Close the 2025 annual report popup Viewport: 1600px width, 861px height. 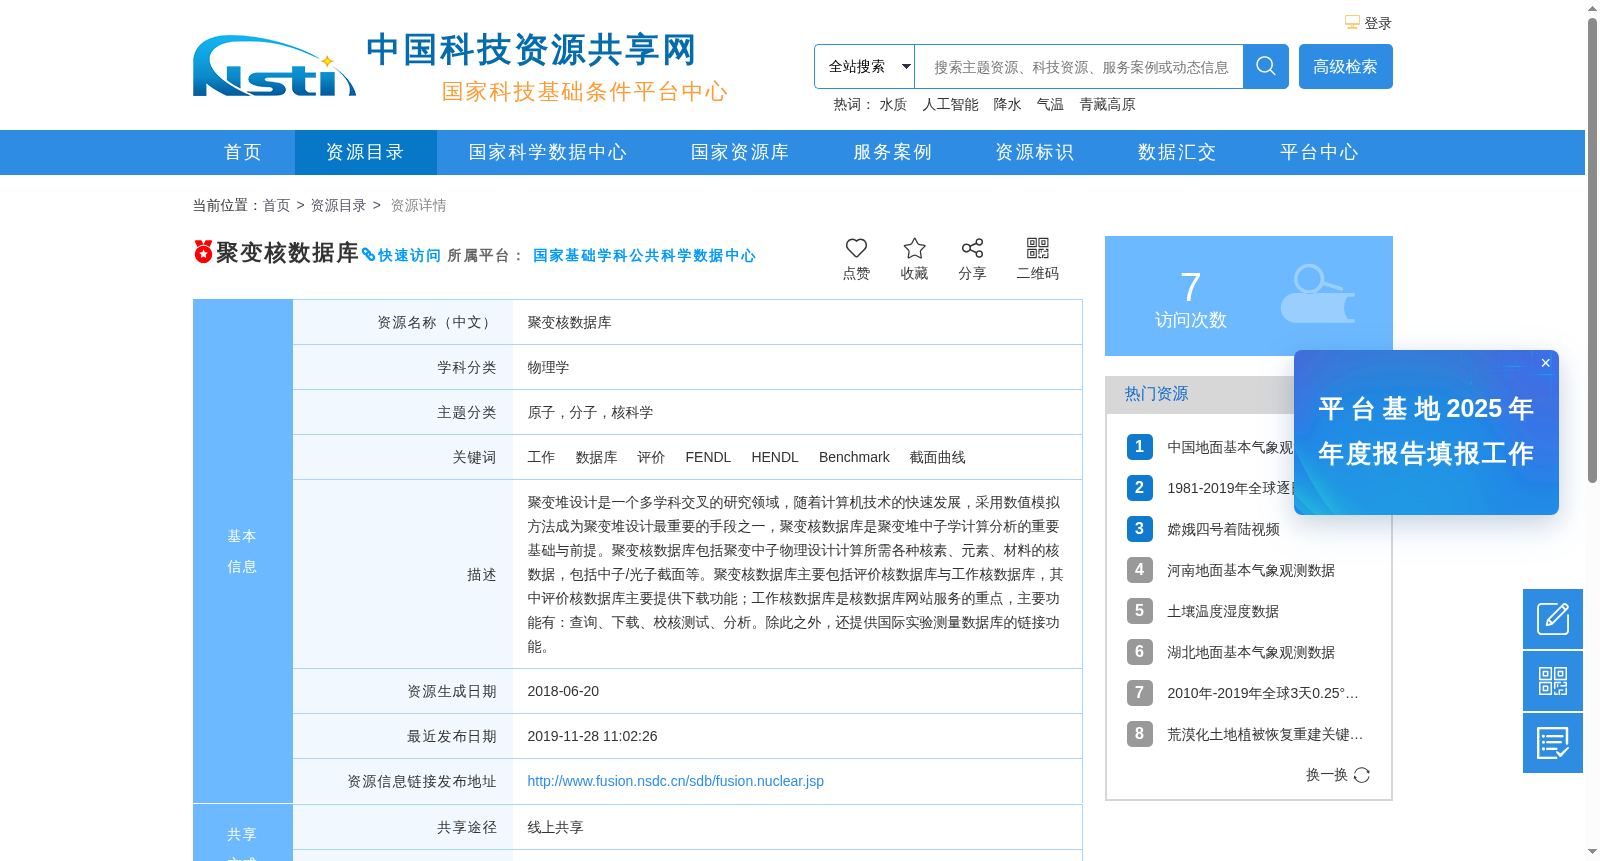[x=1545, y=363]
